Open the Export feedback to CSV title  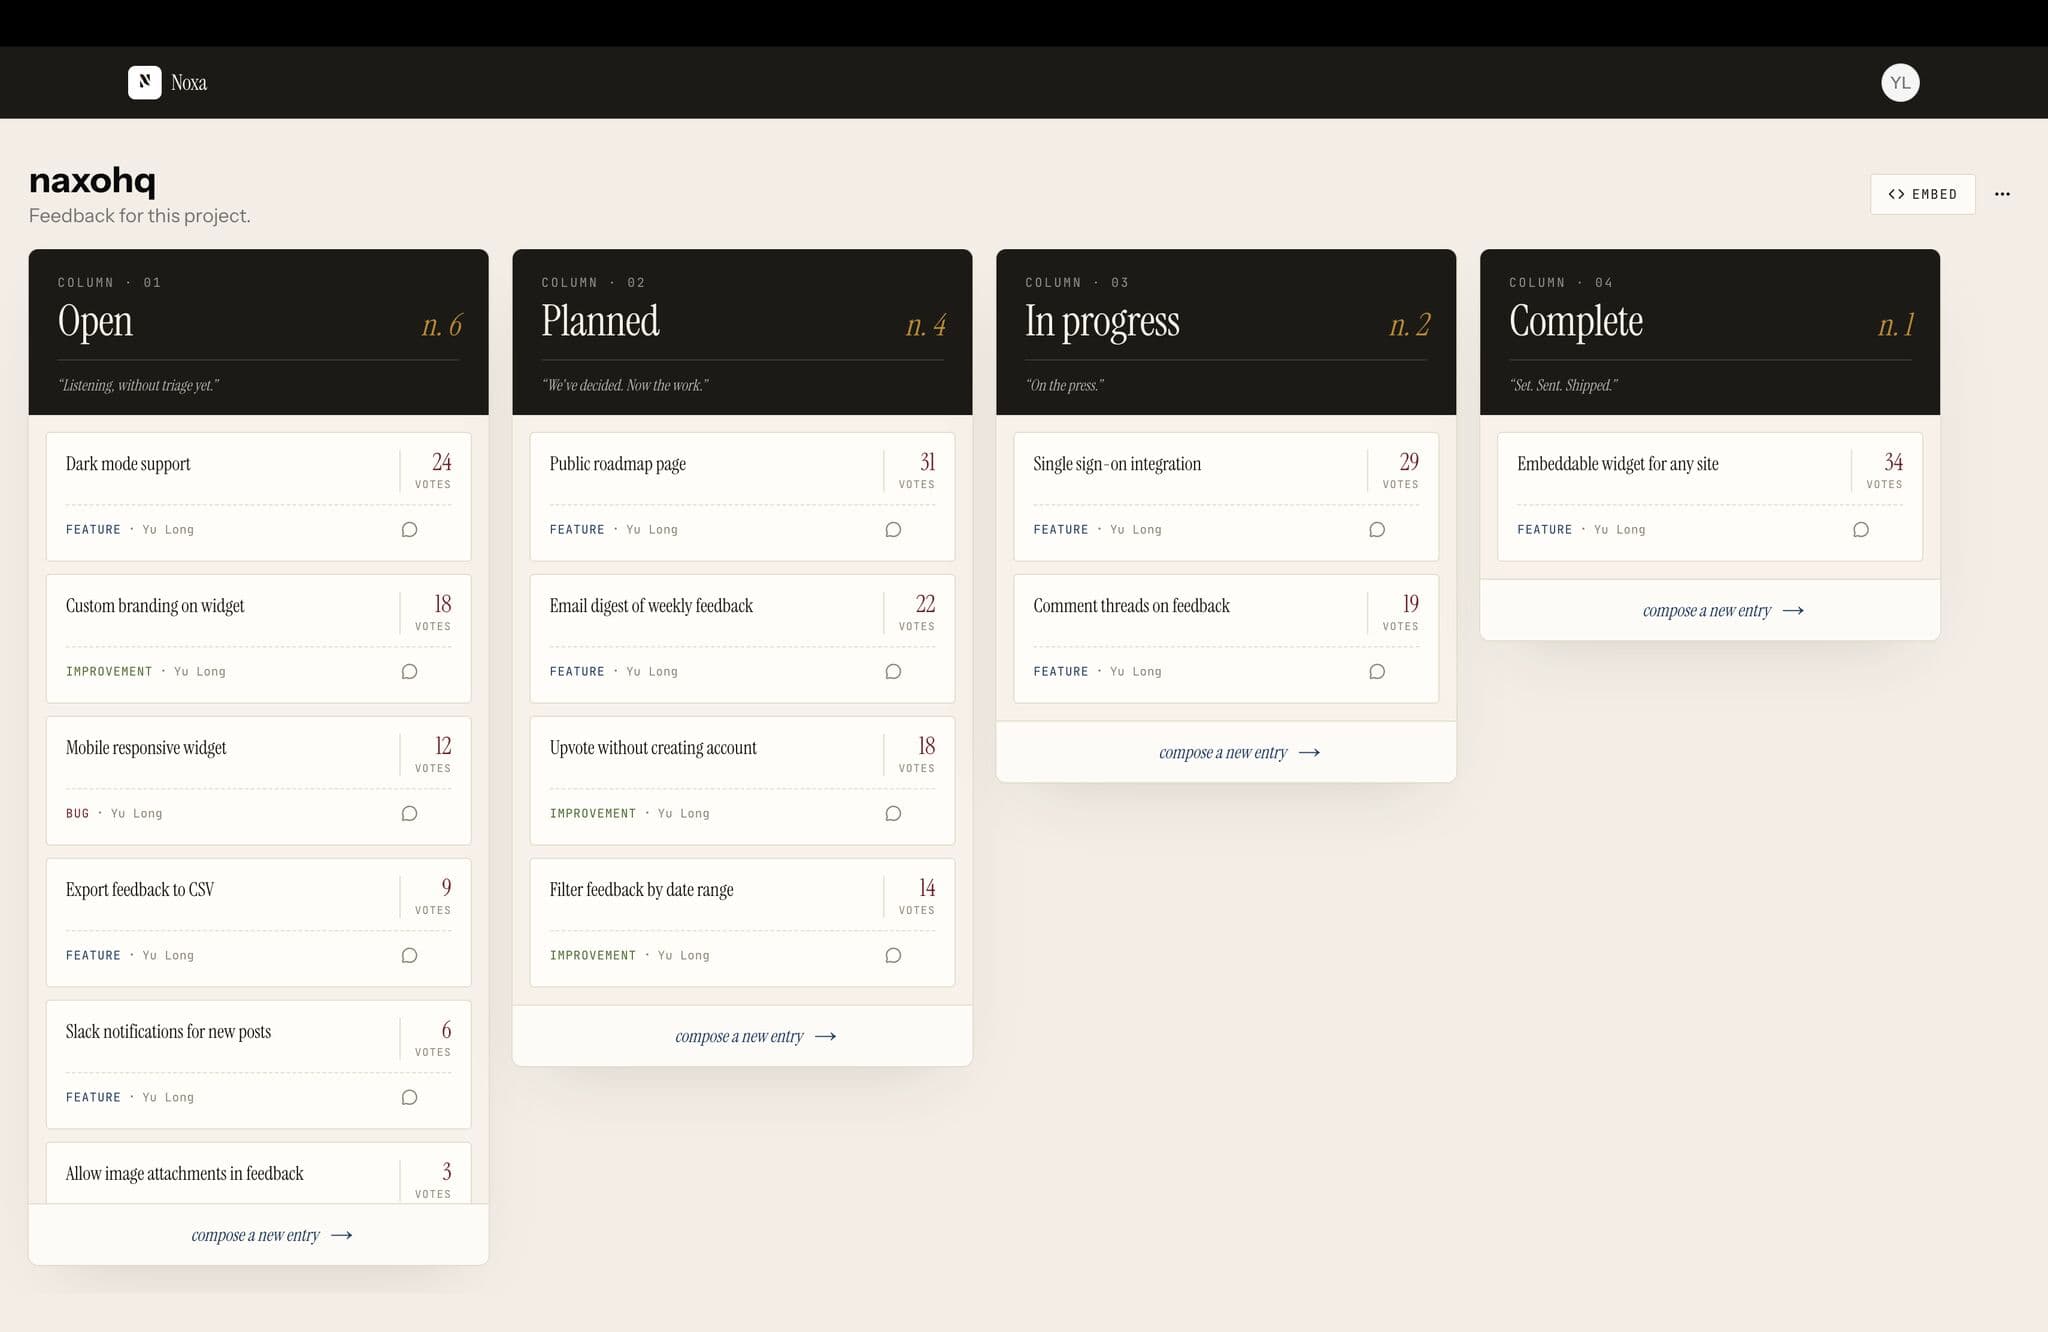click(x=140, y=890)
